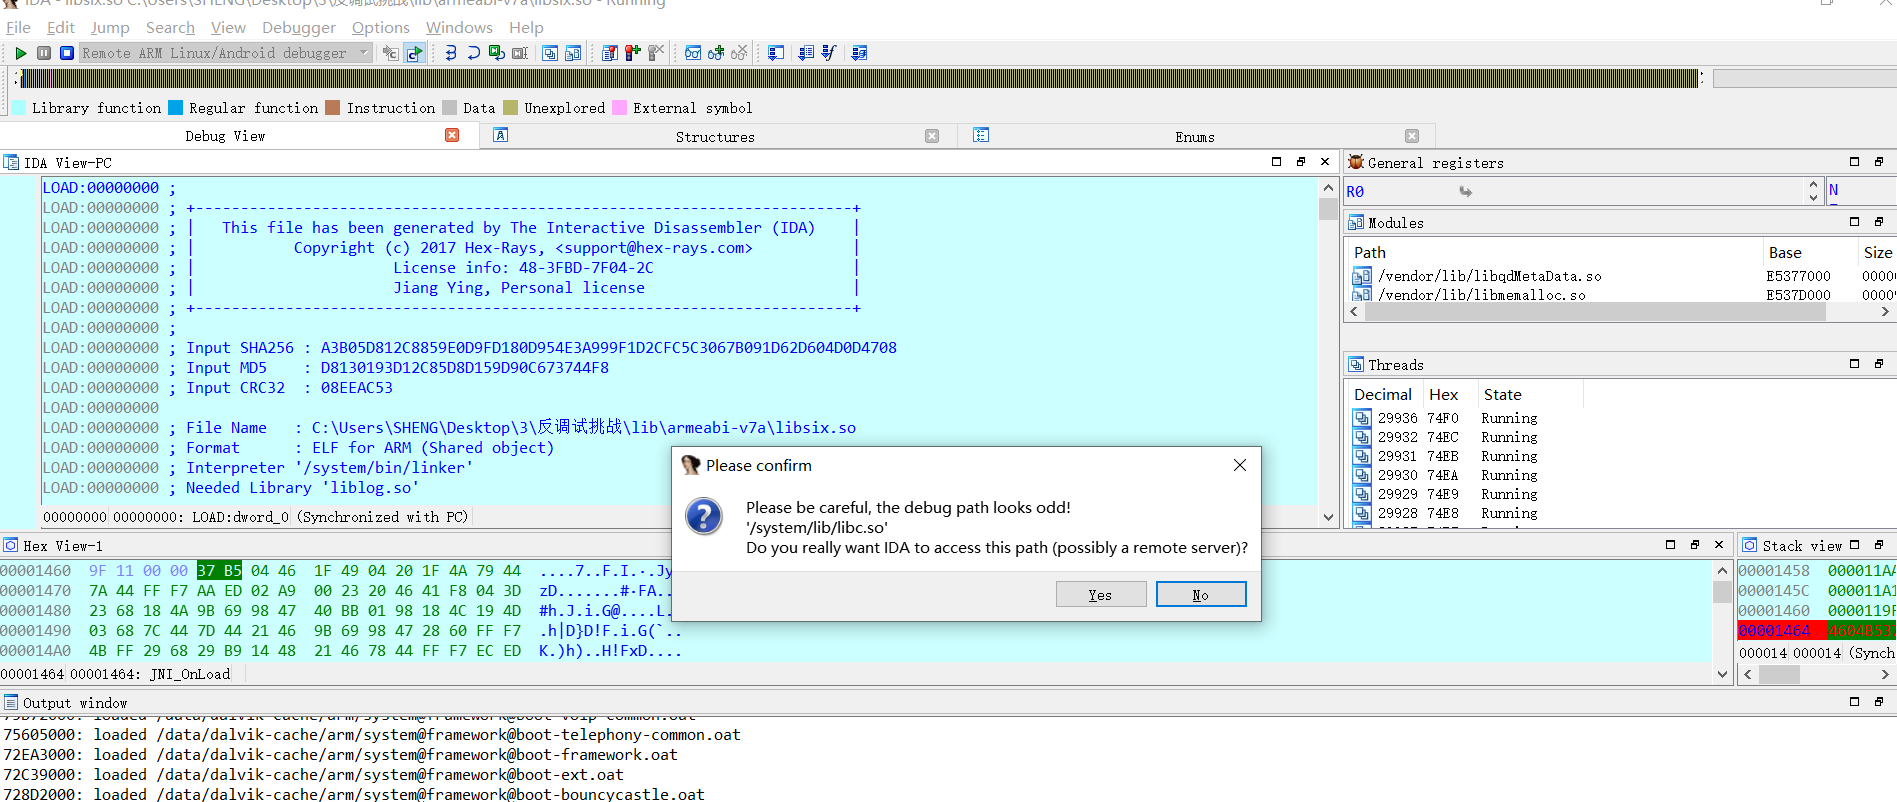Open the Search menu

[x=170, y=27]
